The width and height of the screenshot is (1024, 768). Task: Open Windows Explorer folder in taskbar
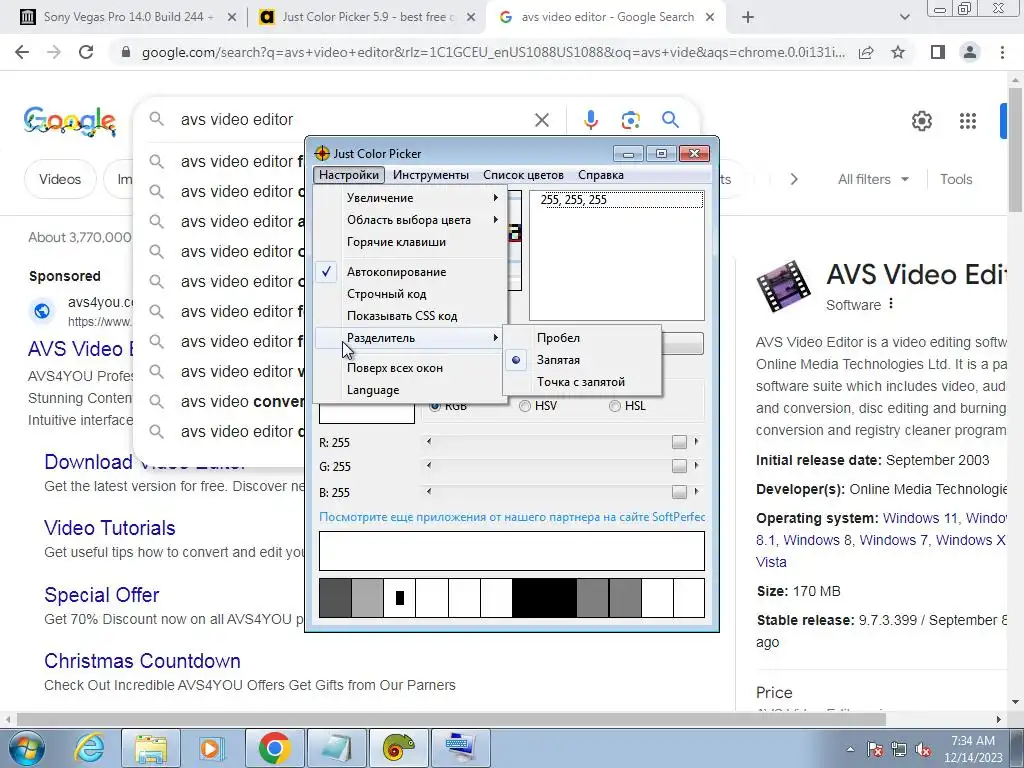click(151, 748)
